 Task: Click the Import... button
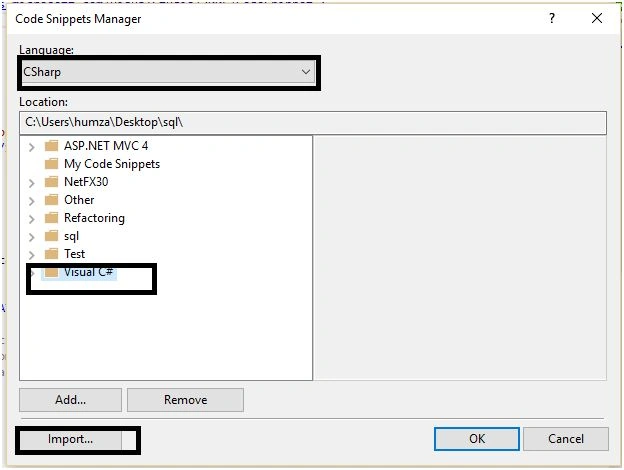point(70,439)
